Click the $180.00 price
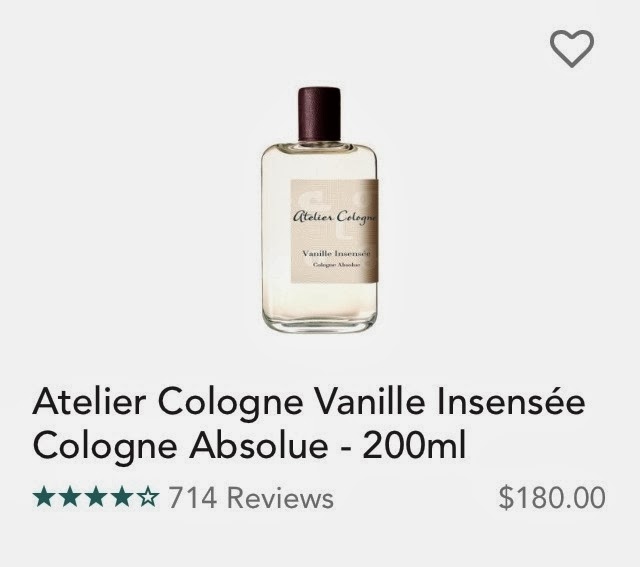Image resolution: width=640 pixels, height=567 pixels. 552,498
